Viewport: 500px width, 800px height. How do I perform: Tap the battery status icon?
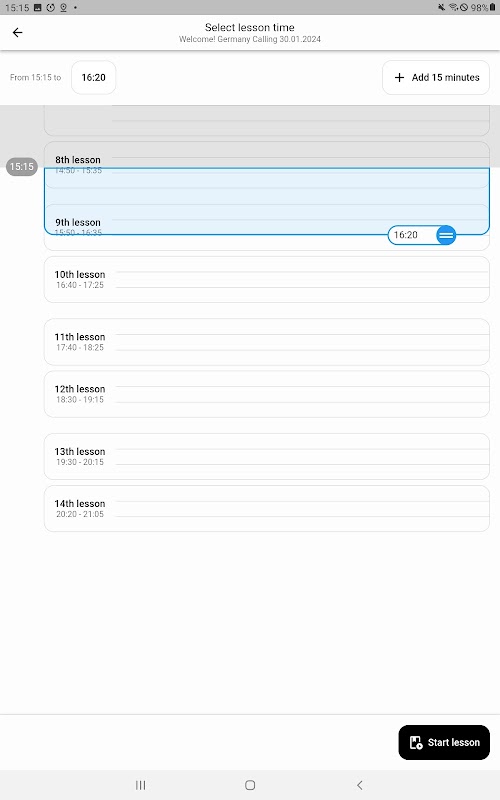pos(493,7)
